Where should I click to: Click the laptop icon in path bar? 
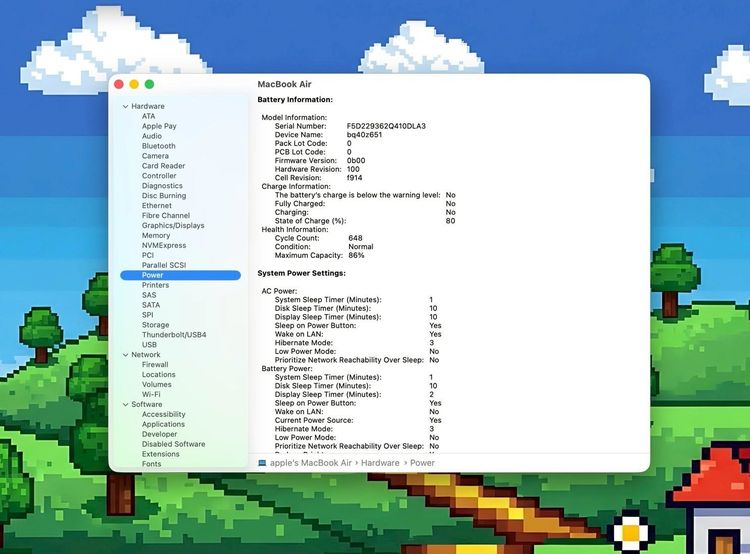[262, 463]
